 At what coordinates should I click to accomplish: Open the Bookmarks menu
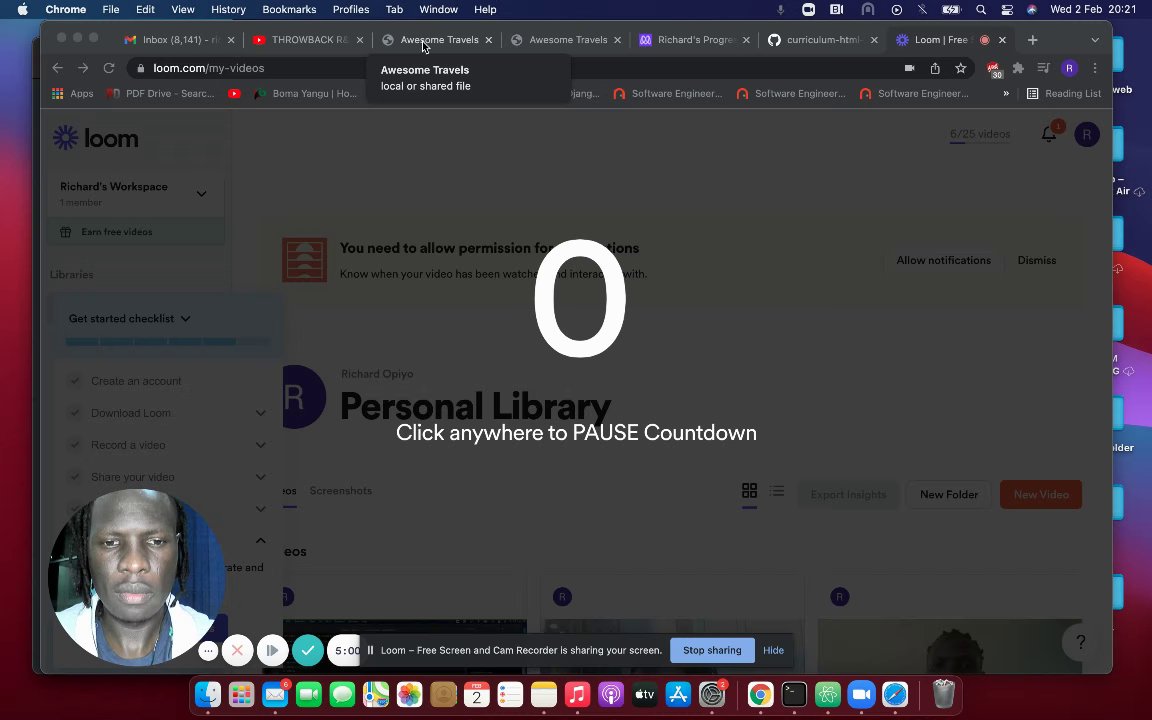[x=289, y=10]
